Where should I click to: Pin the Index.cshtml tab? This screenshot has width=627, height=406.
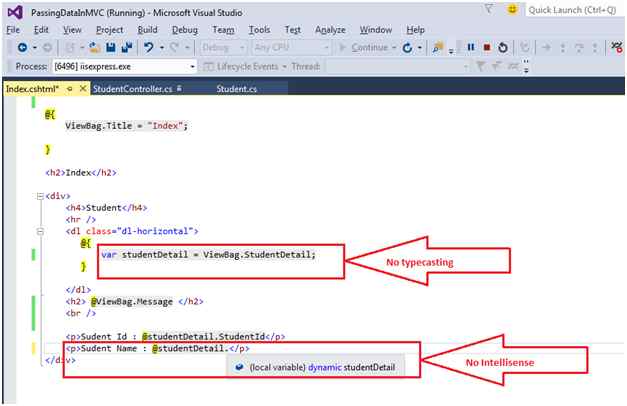[70, 88]
